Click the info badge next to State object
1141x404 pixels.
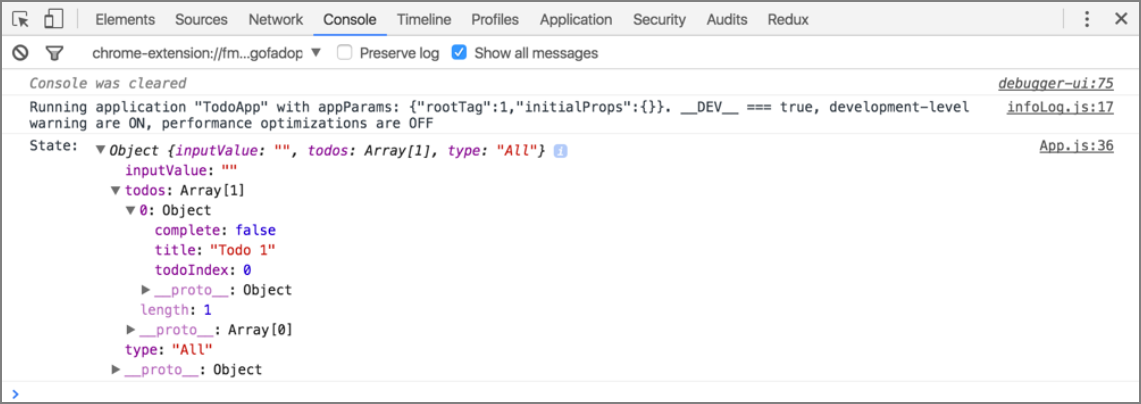[x=560, y=150]
